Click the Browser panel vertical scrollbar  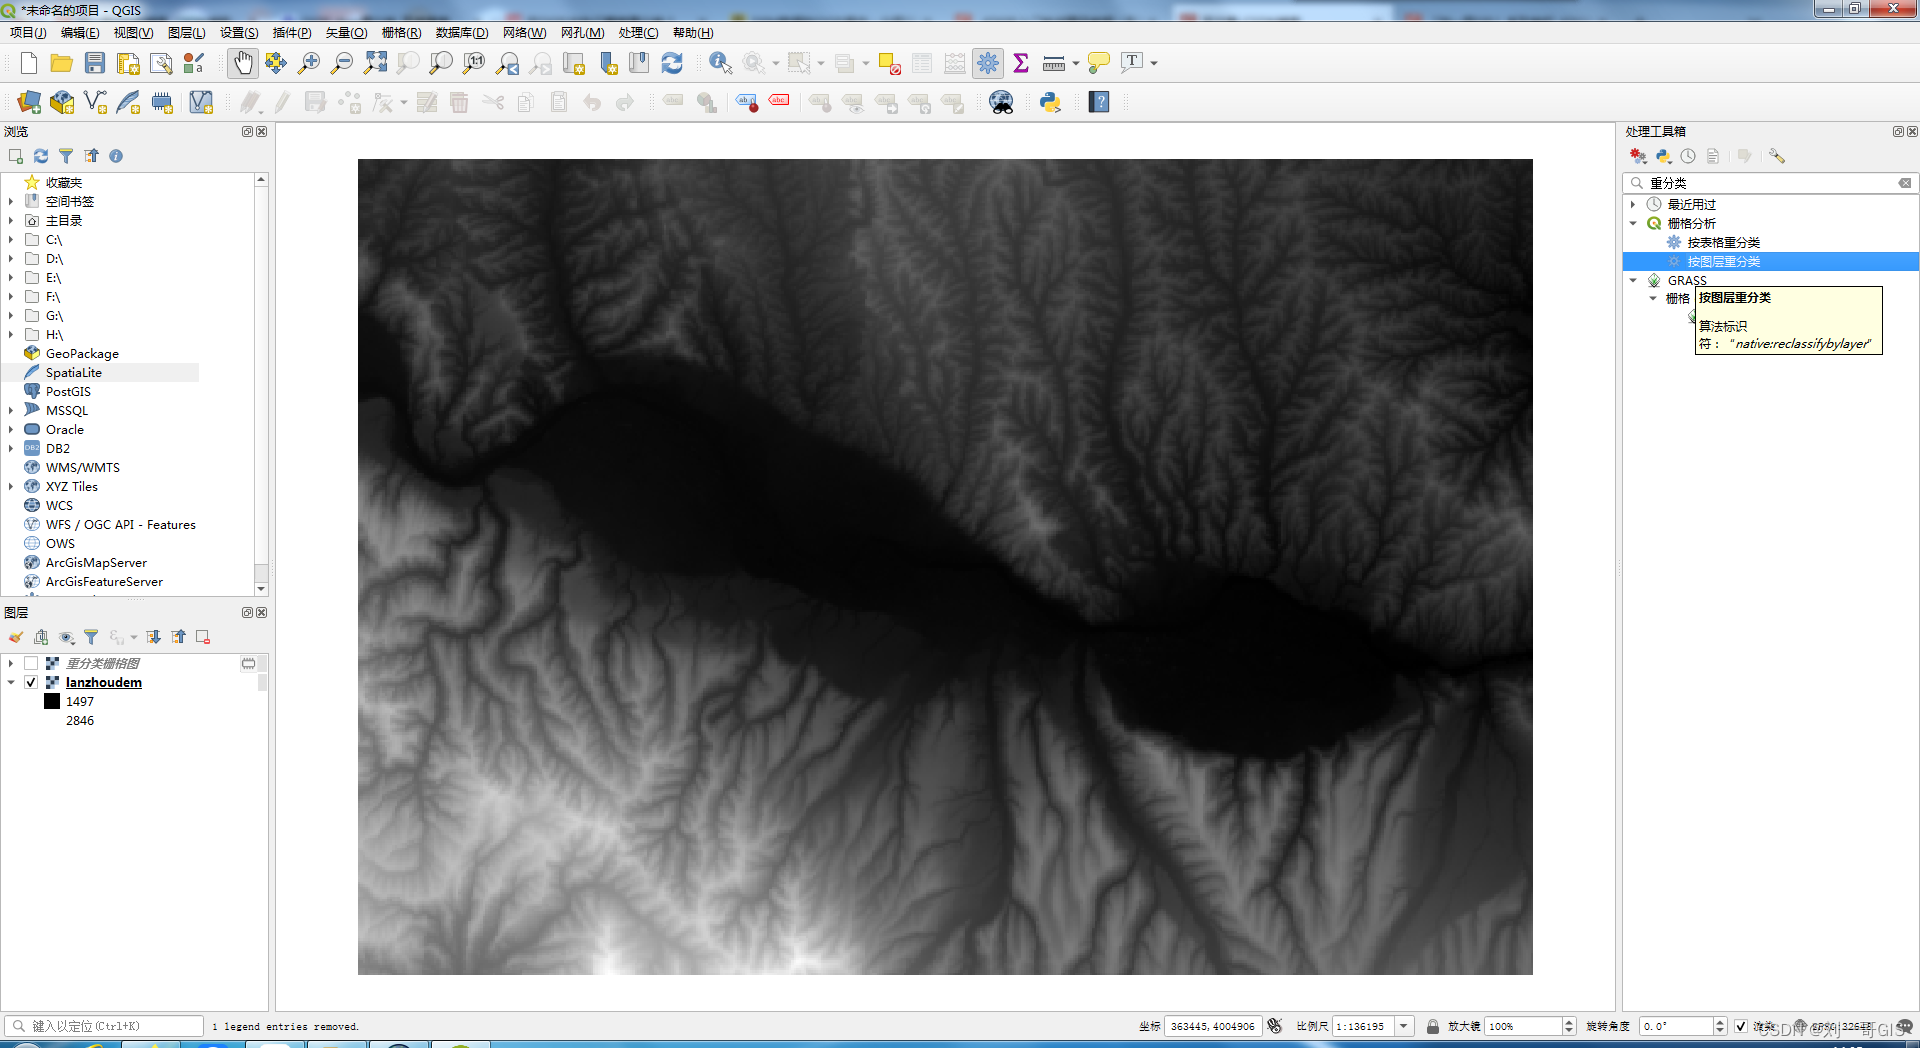261,384
